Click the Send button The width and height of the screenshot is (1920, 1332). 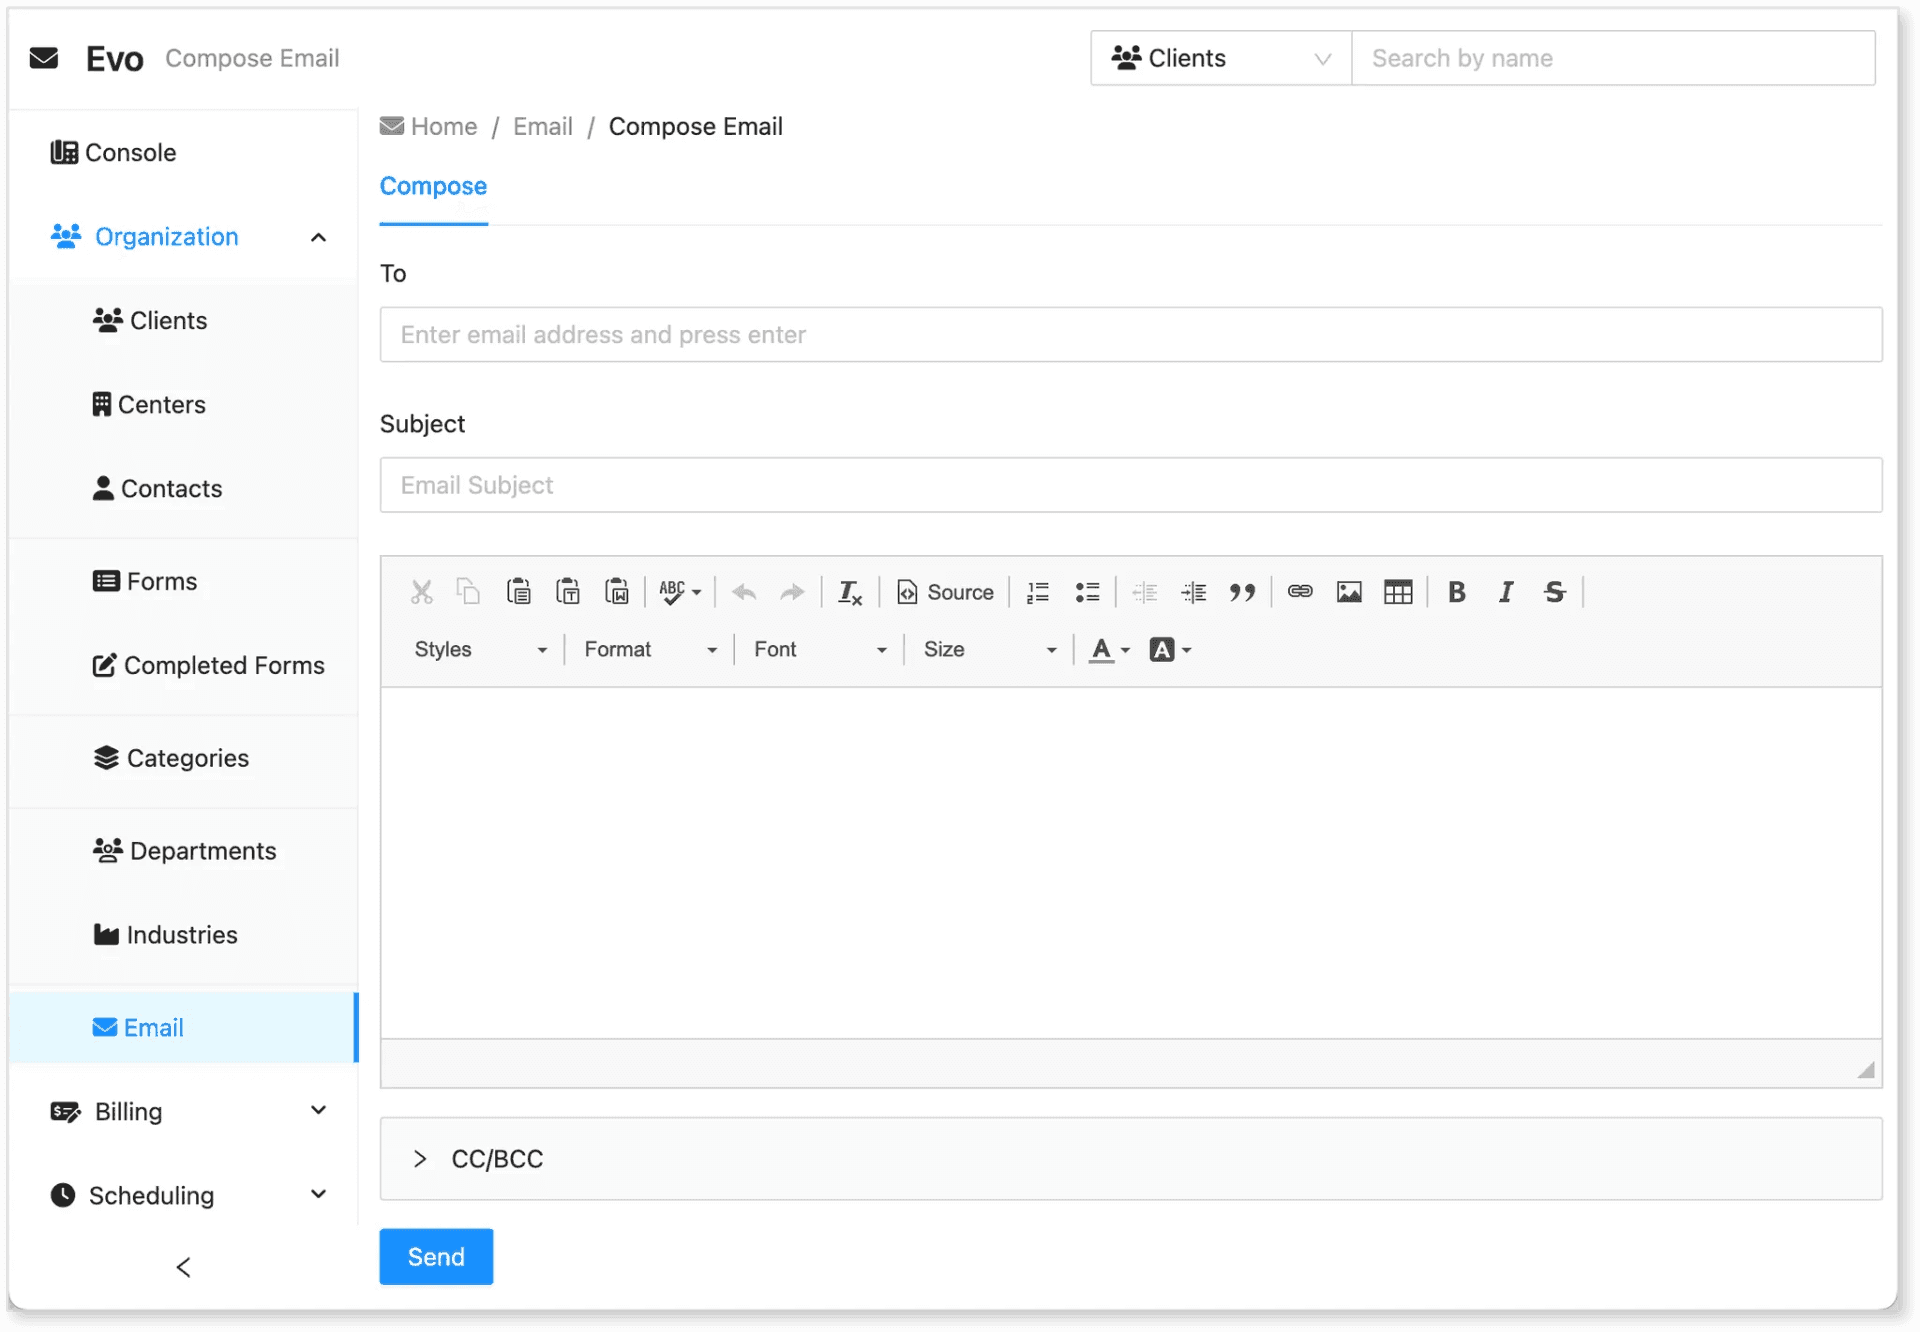click(x=436, y=1257)
